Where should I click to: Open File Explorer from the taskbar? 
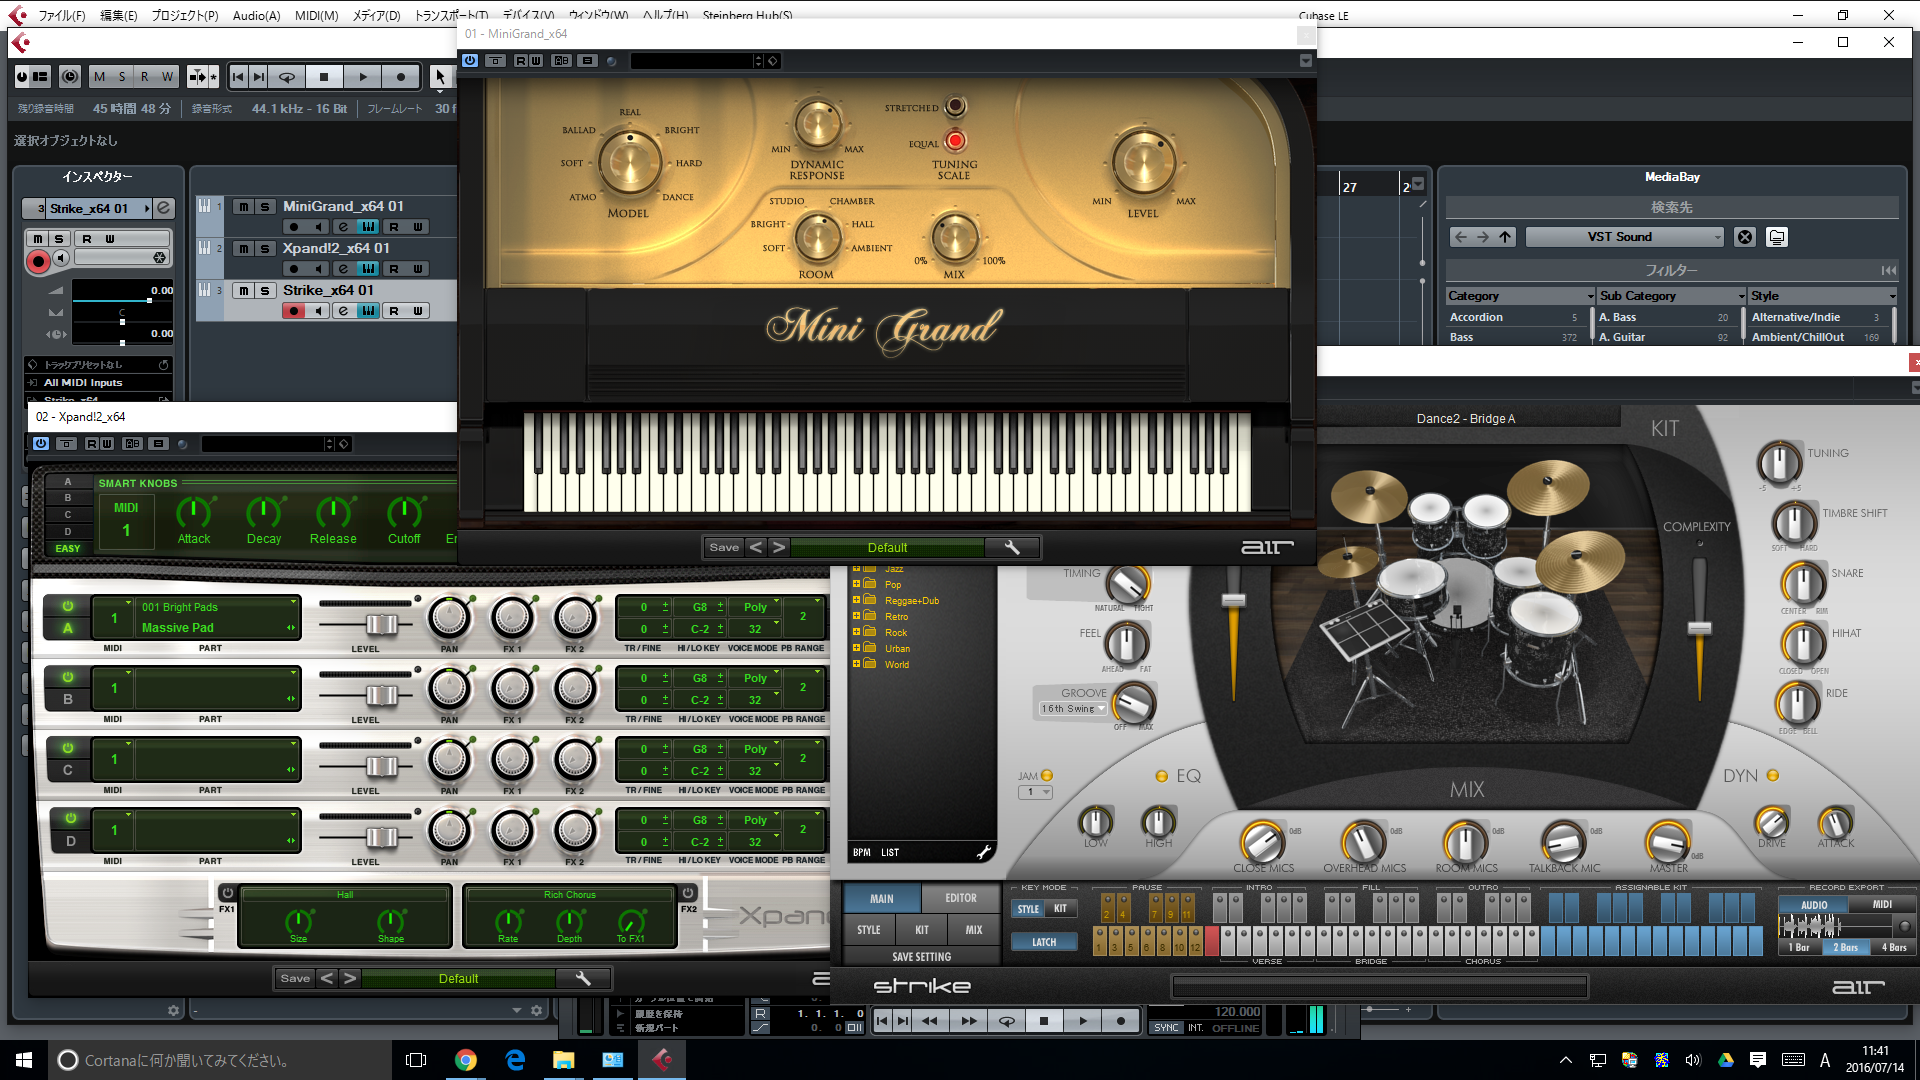[x=563, y=1060]
